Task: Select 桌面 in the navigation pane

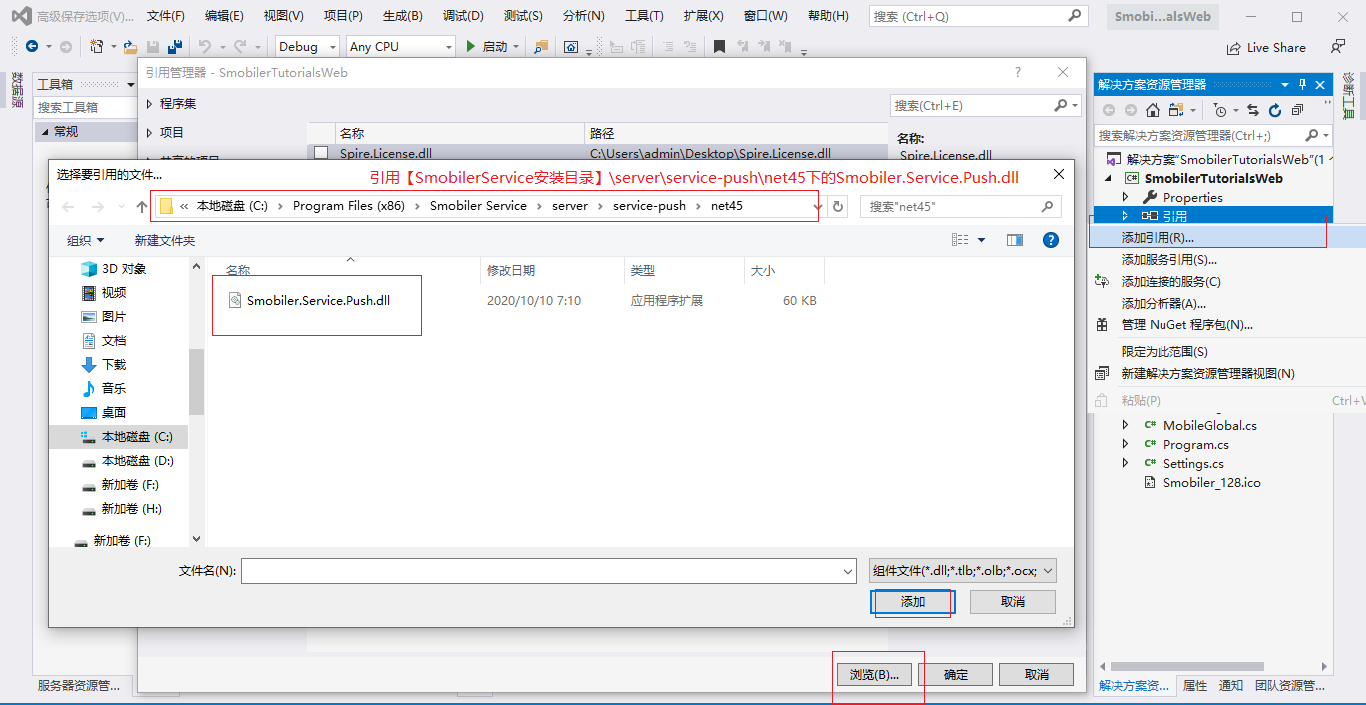Action: tap(114, 412)
